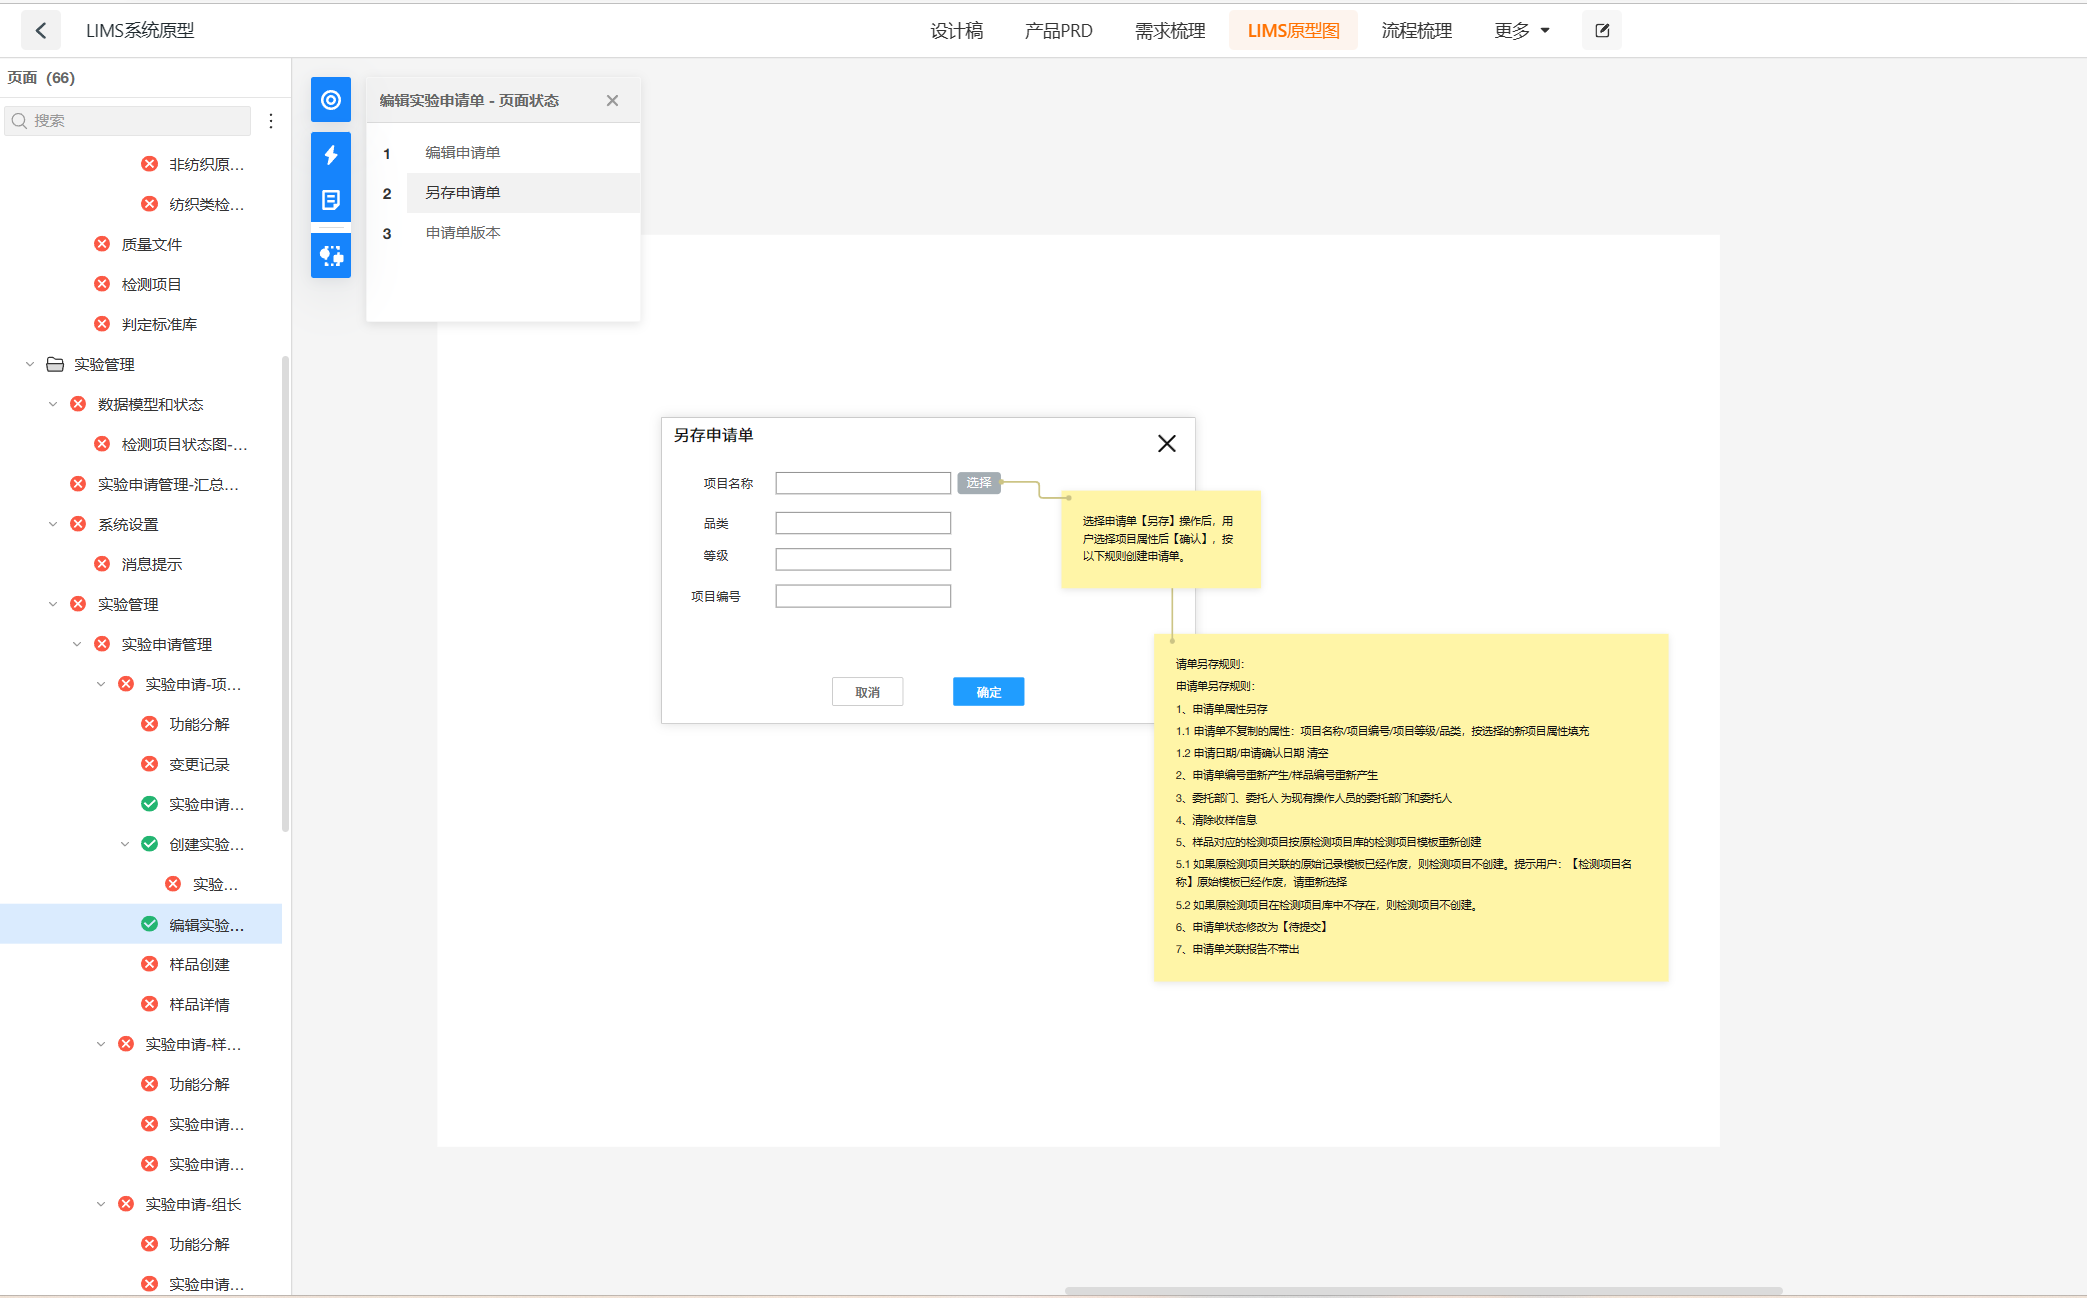
Task: Click the 确定 button in the dialog
Action: pos(988,692)
